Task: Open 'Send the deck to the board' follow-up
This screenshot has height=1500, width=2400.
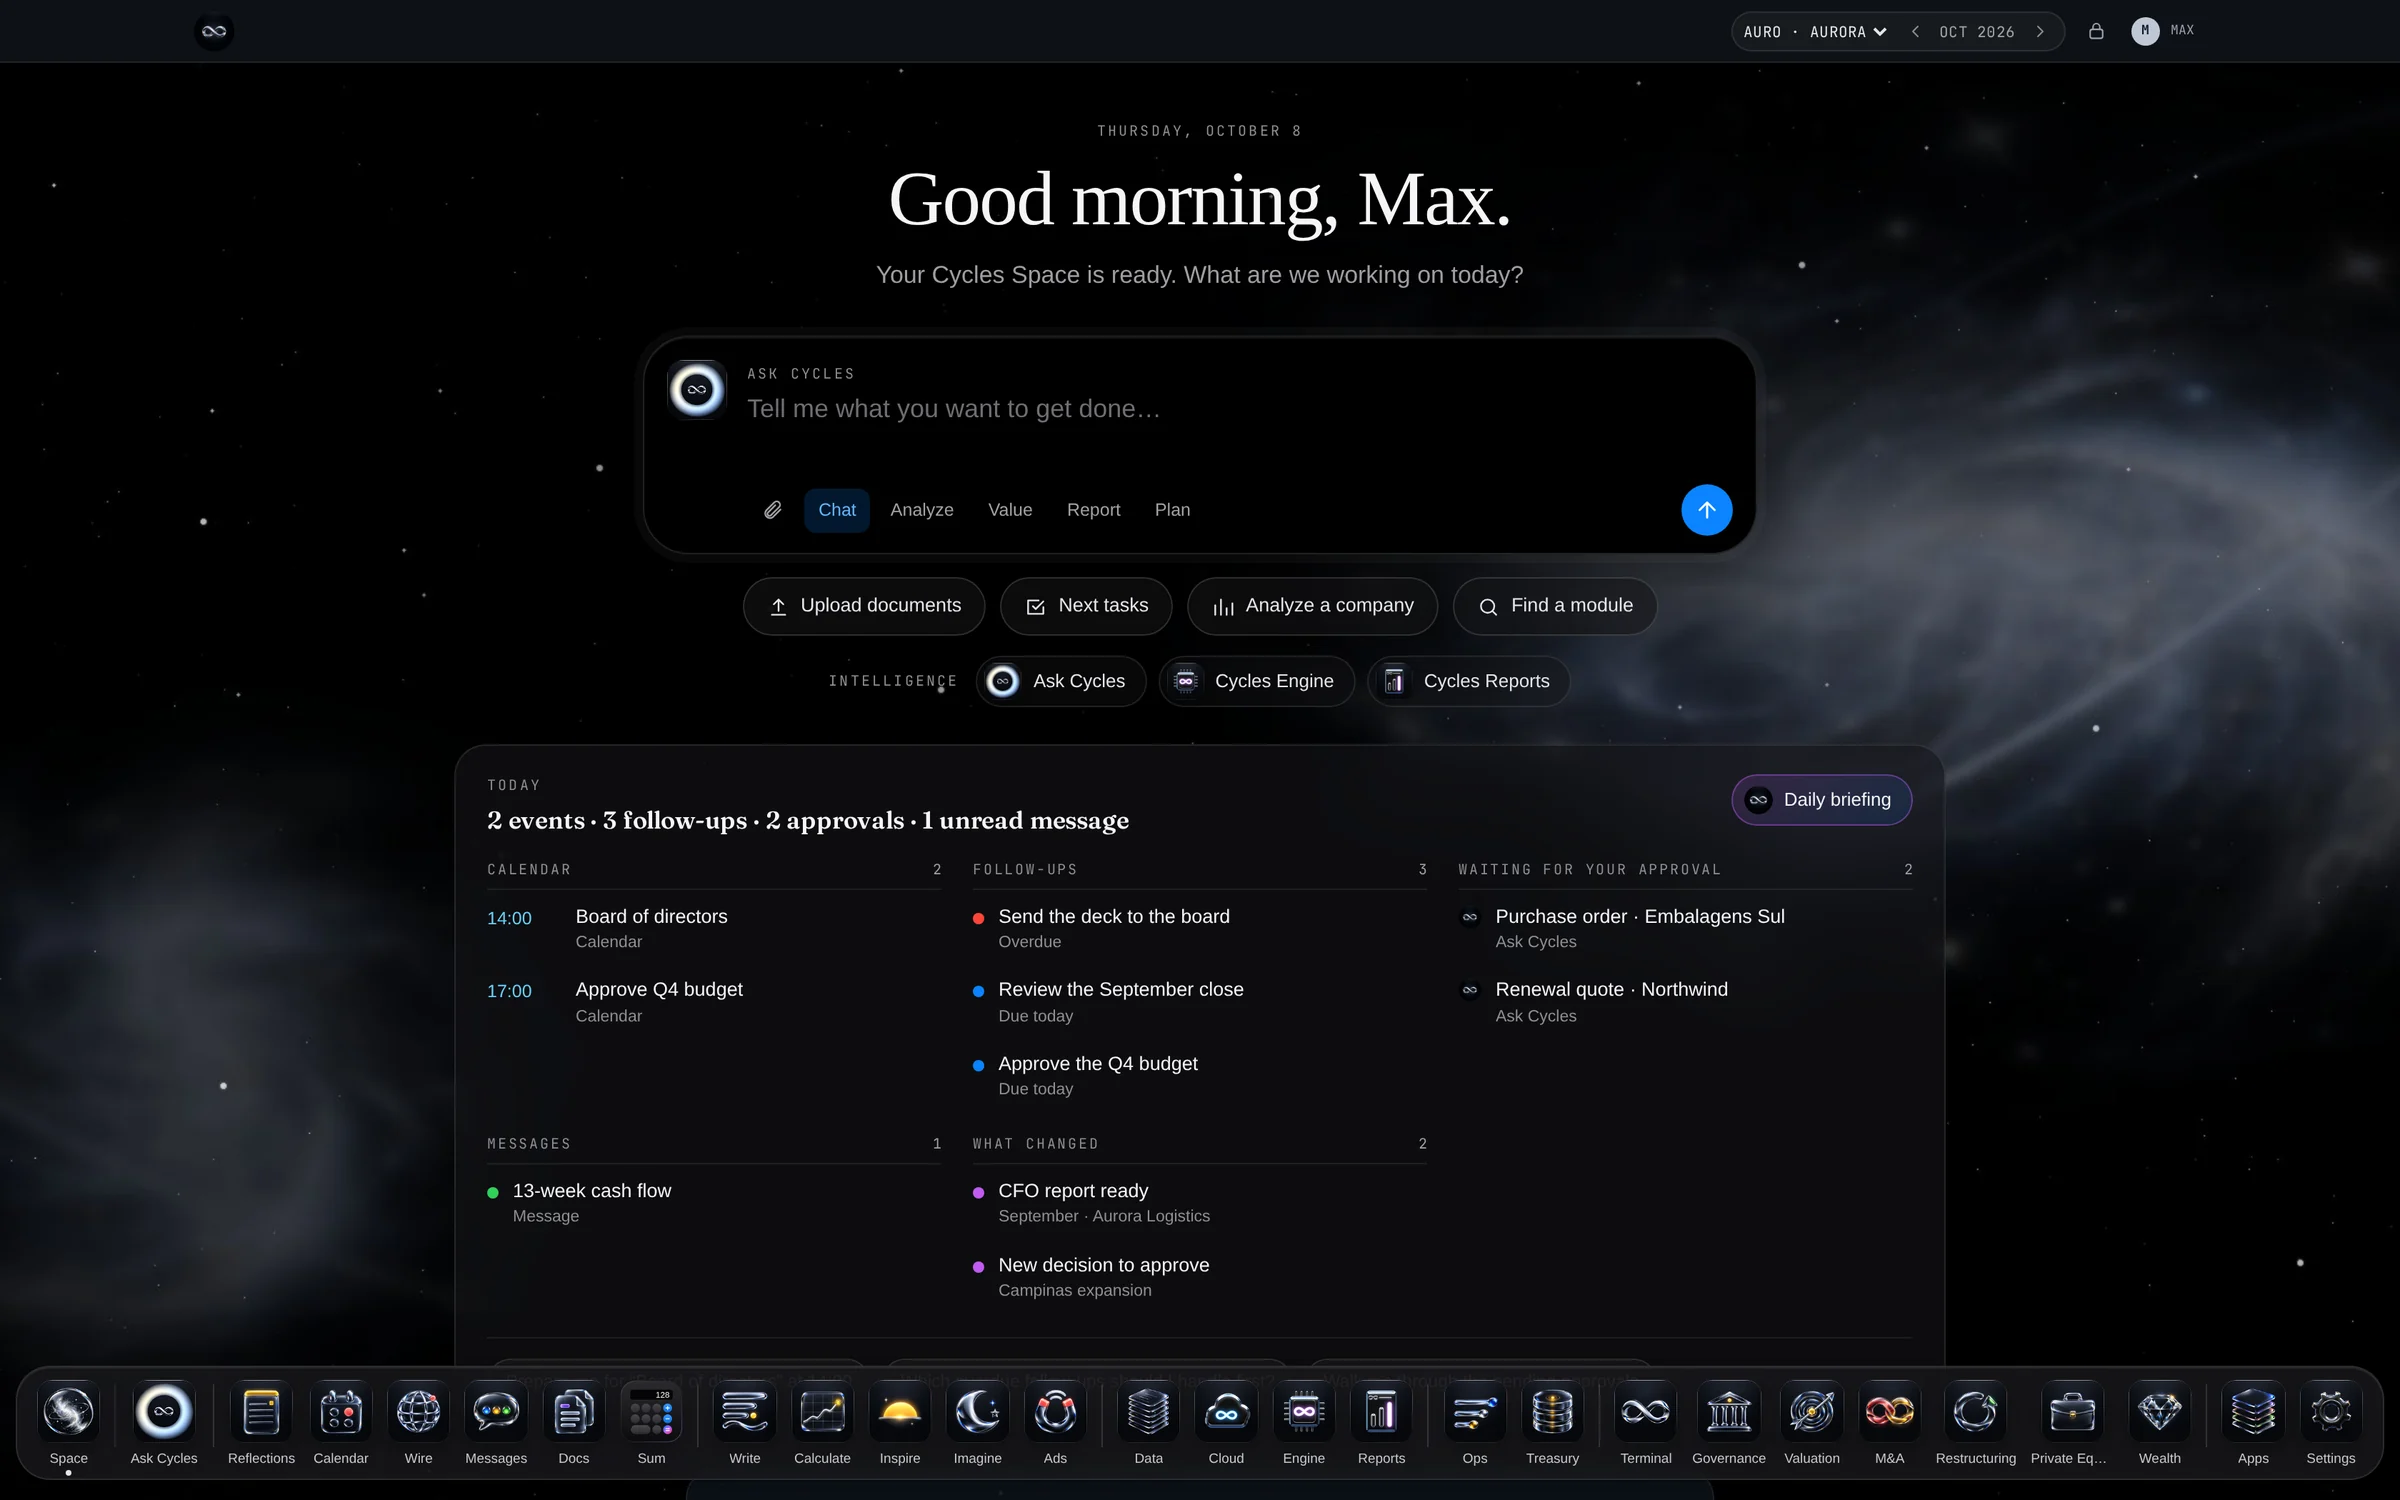Action: click(x=1199, y=928)
